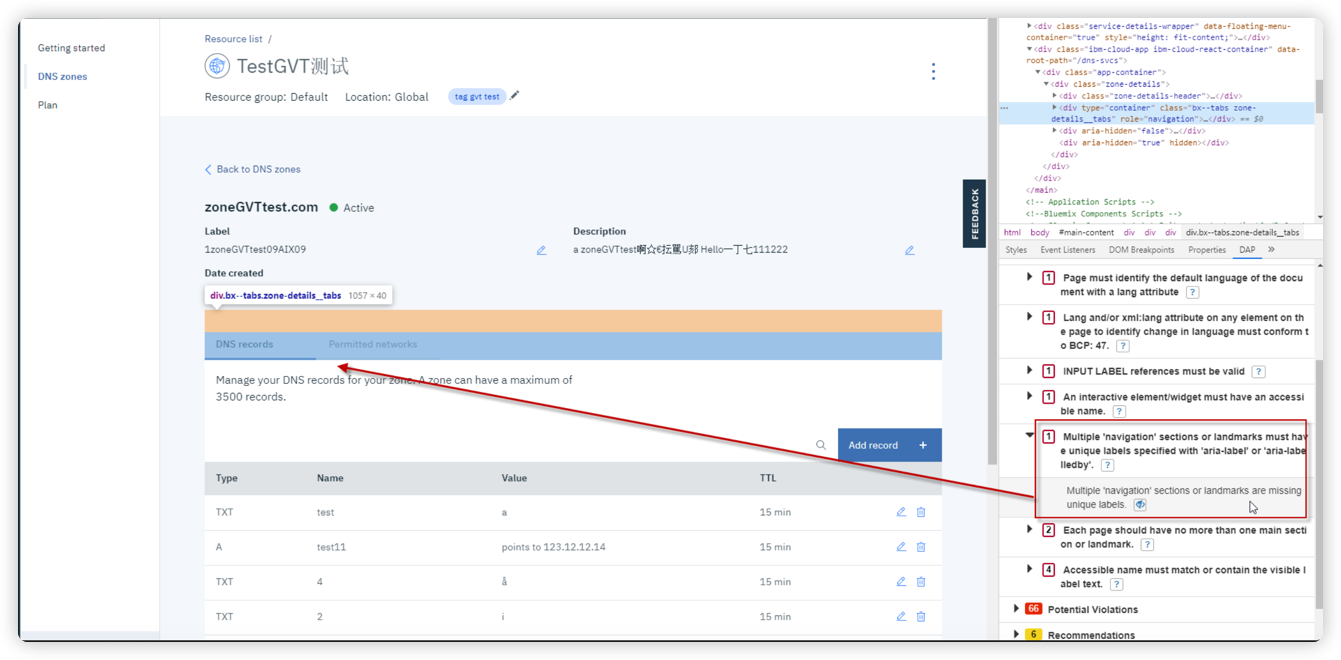This screenshot has height=660, width=1341.
Task: Delete the test11 A record
Action: pos(921,547)
